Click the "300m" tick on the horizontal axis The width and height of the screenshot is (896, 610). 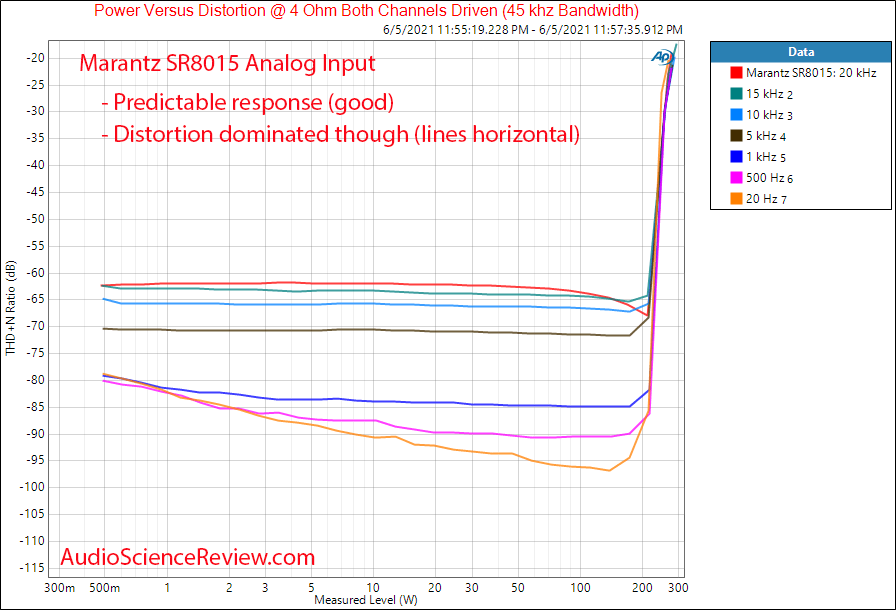click(x=59, y=588)
